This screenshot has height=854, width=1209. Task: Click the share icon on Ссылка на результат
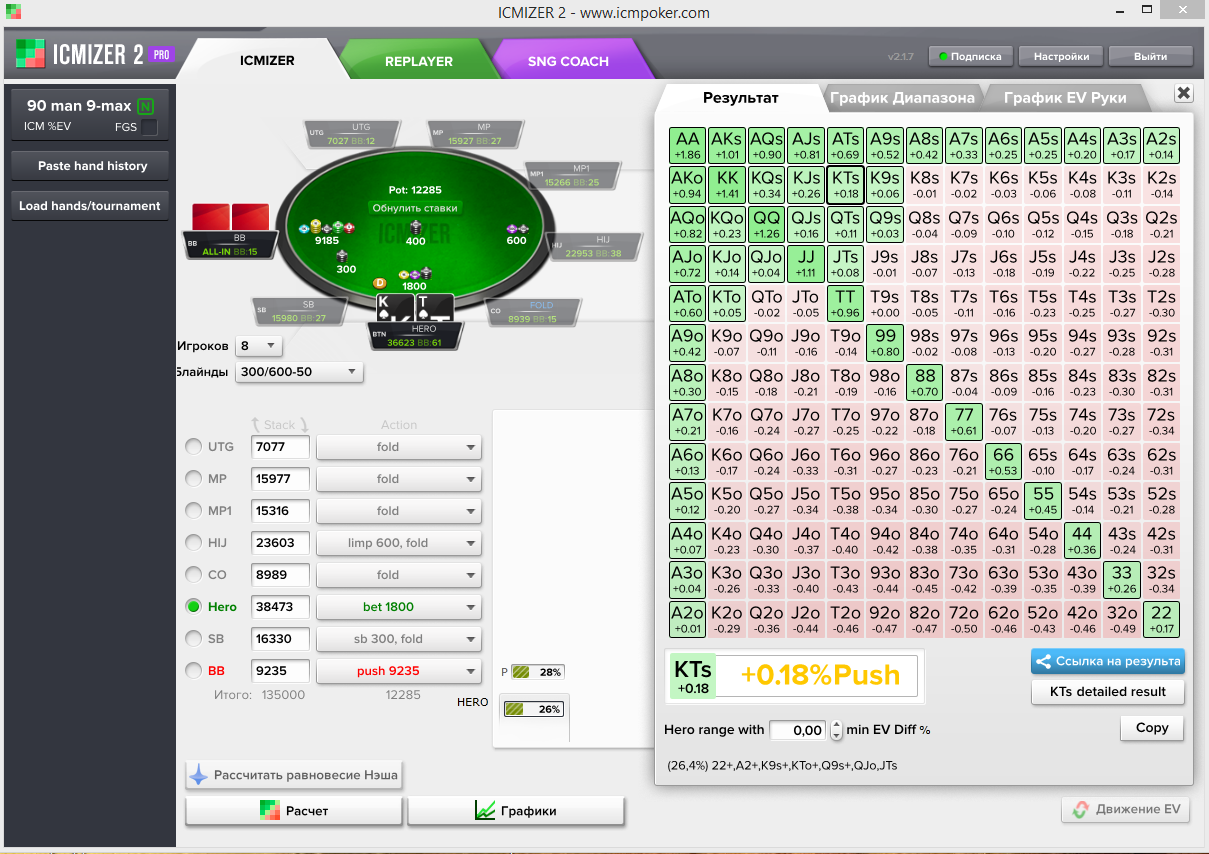pyautogui.click(x=1043, y=661)
